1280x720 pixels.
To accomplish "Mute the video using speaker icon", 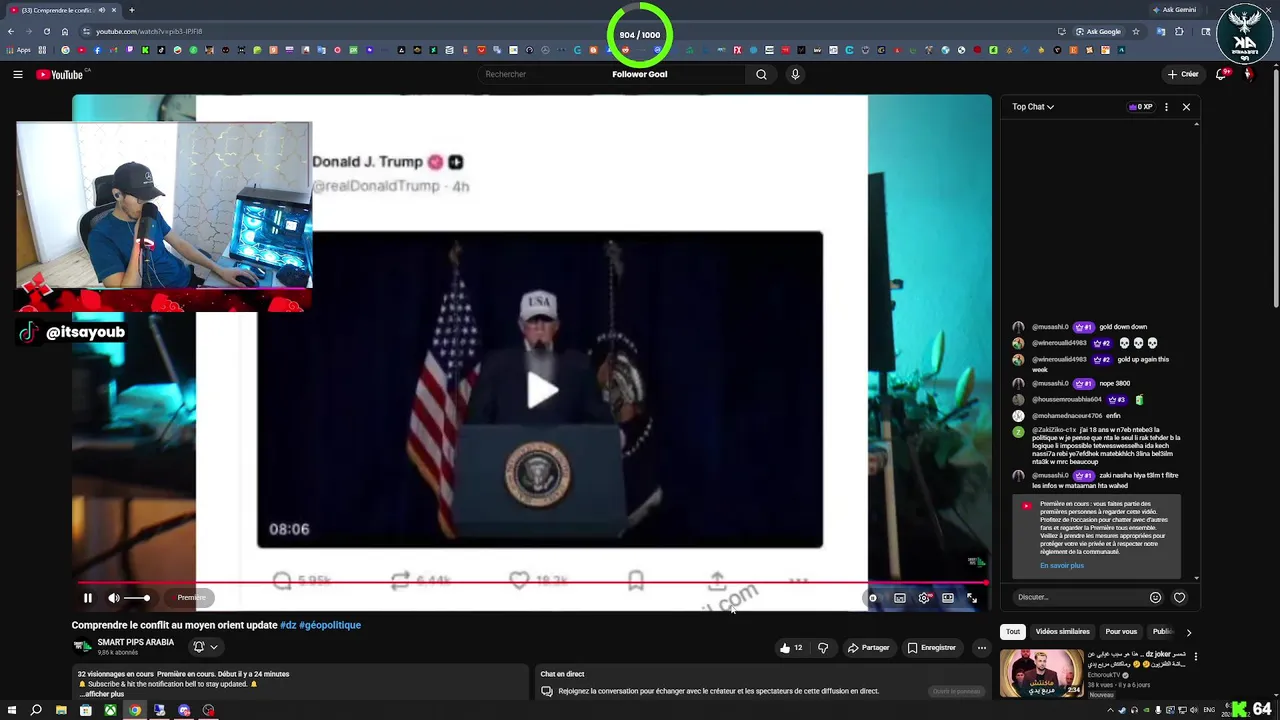I will coord(113,598).
